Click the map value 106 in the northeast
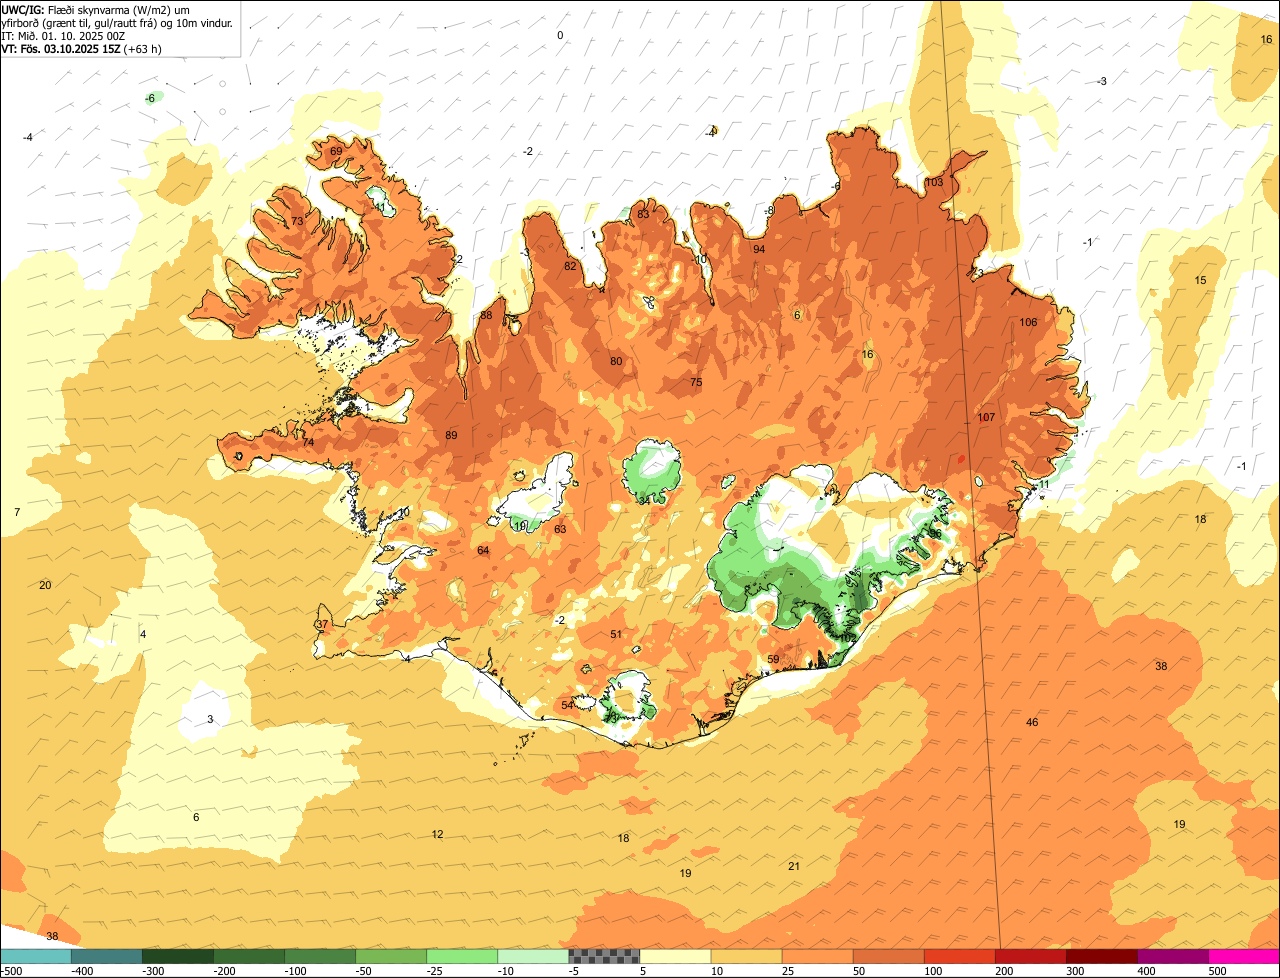 1028,322
